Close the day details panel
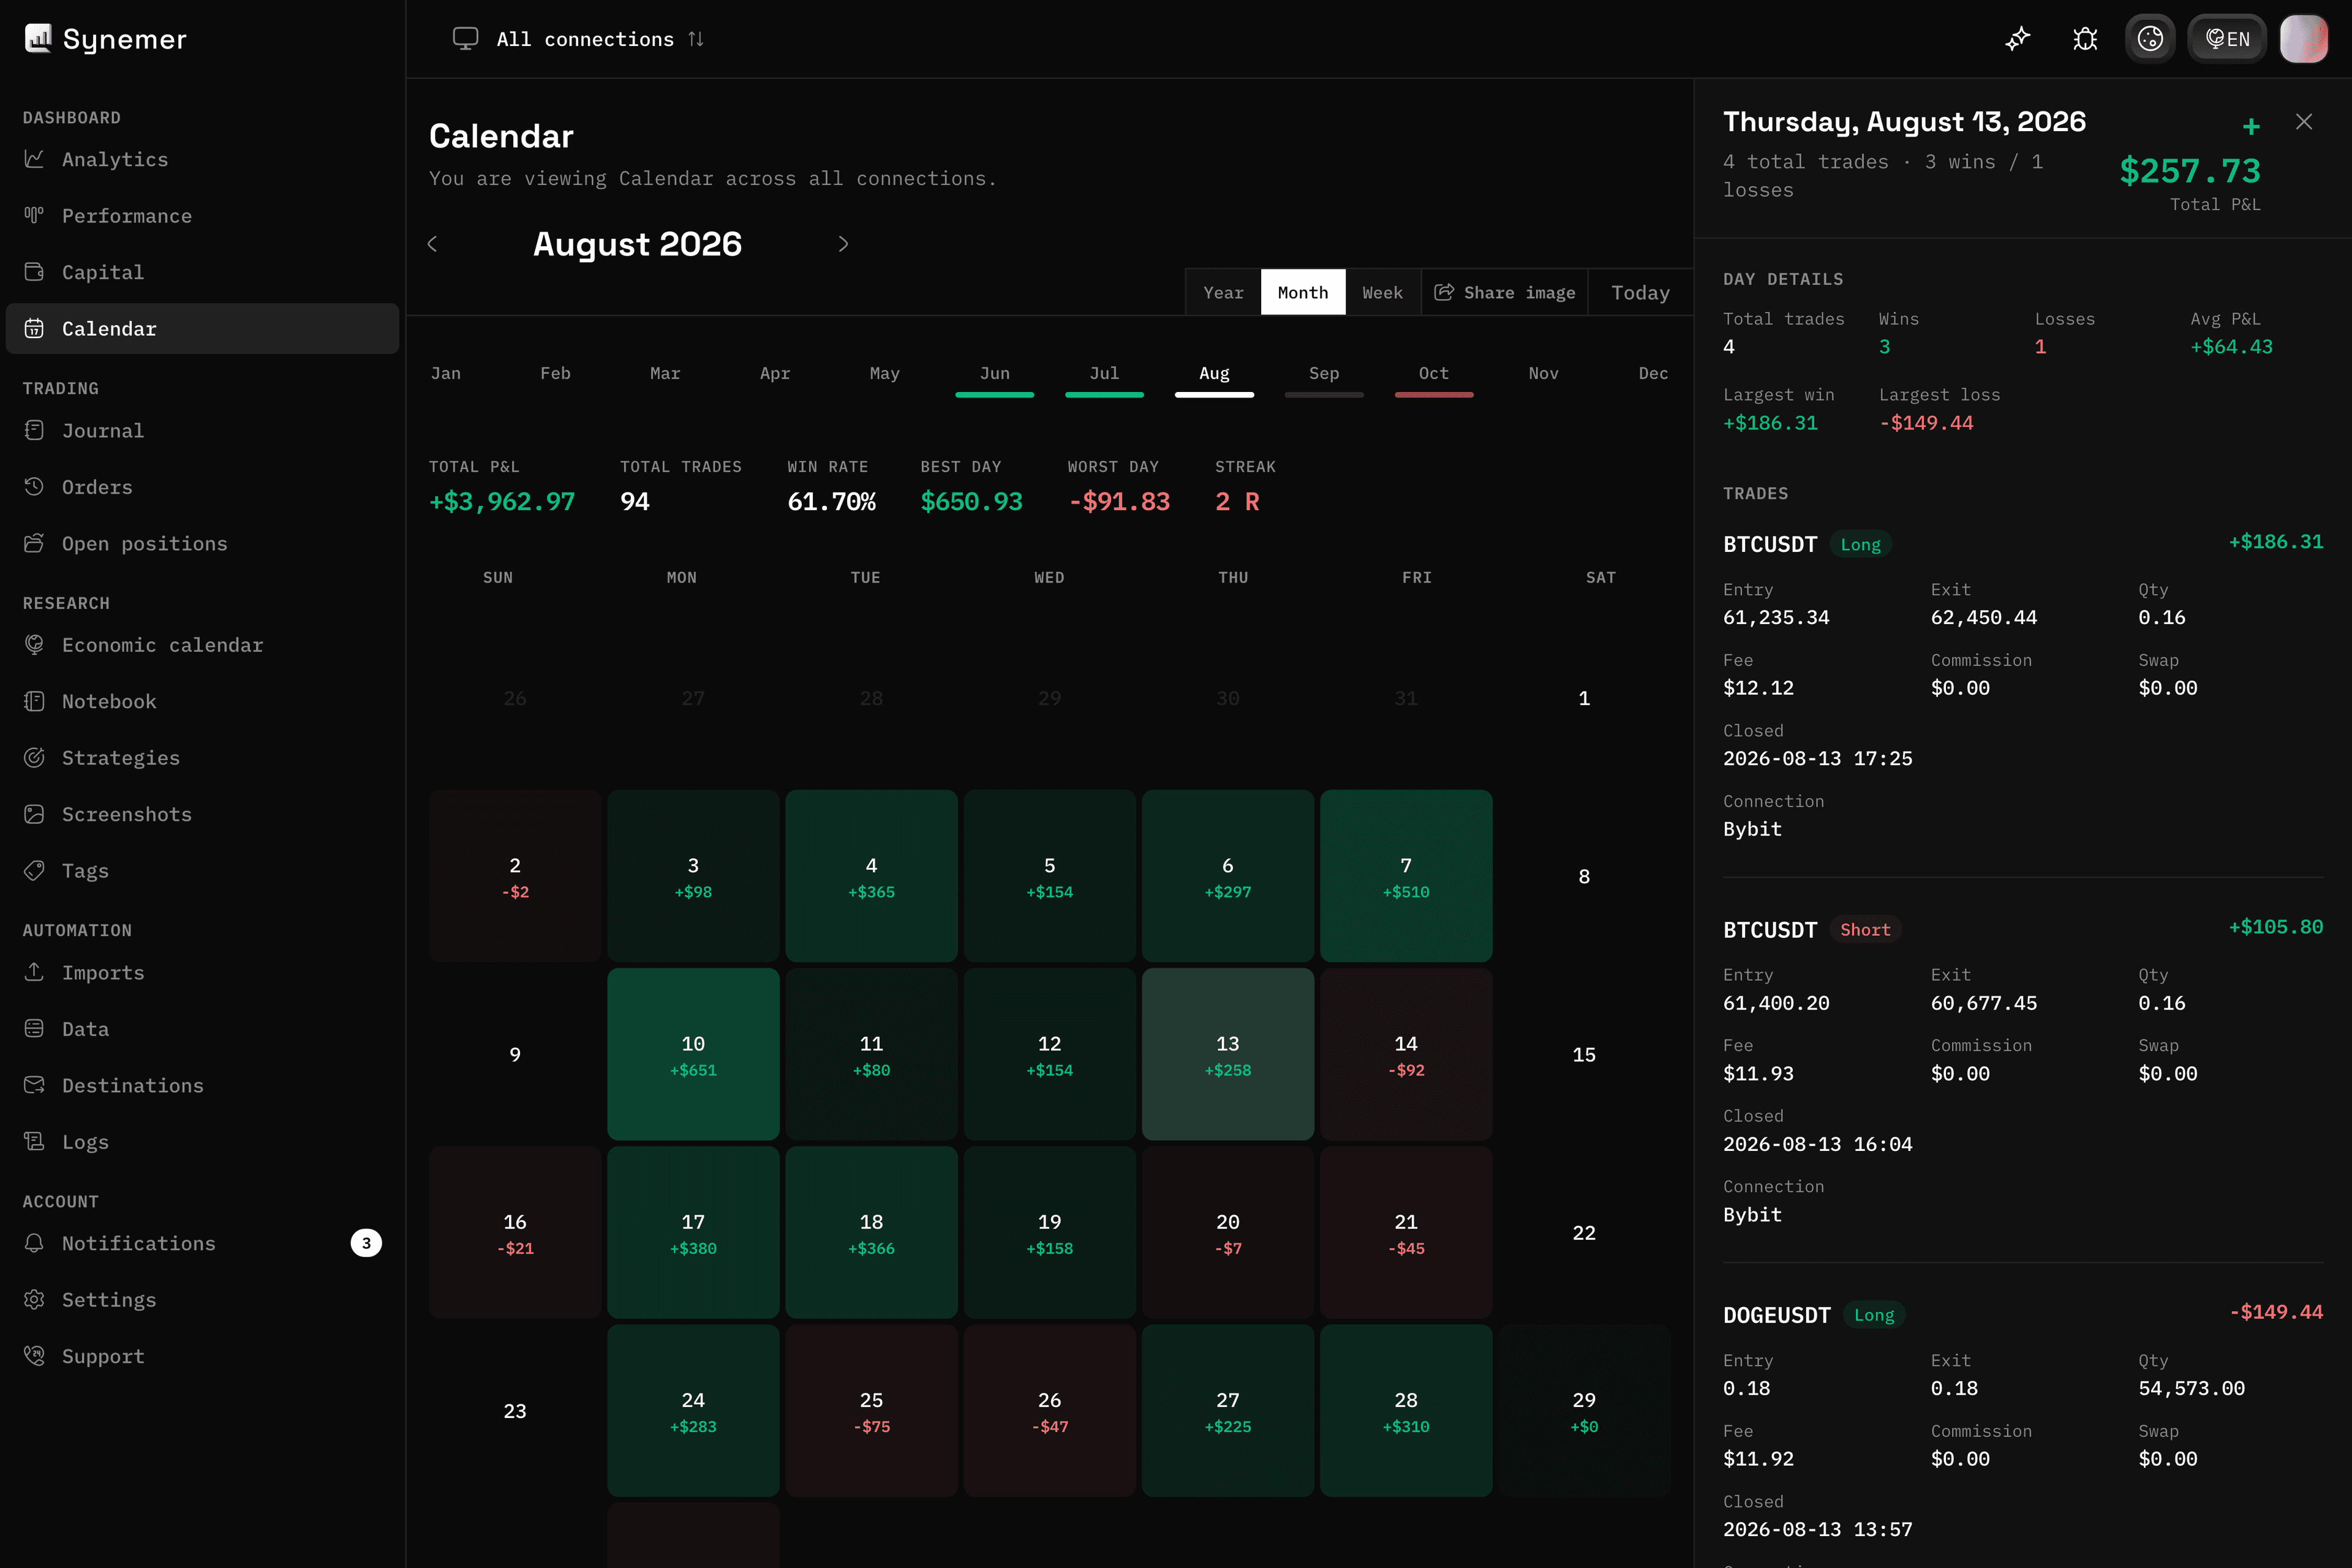This screenshot has height=1568, width=2352. pos(2304,122)
